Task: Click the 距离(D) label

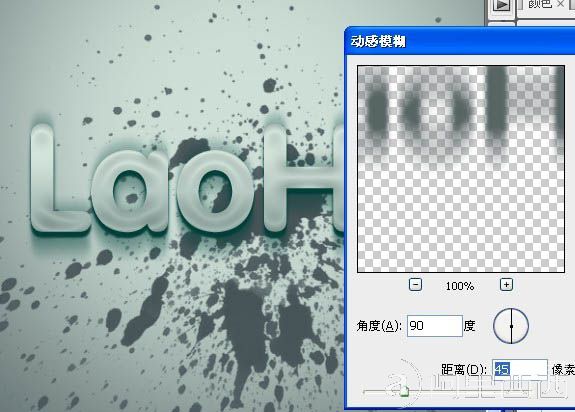Action: coord(464,369)
